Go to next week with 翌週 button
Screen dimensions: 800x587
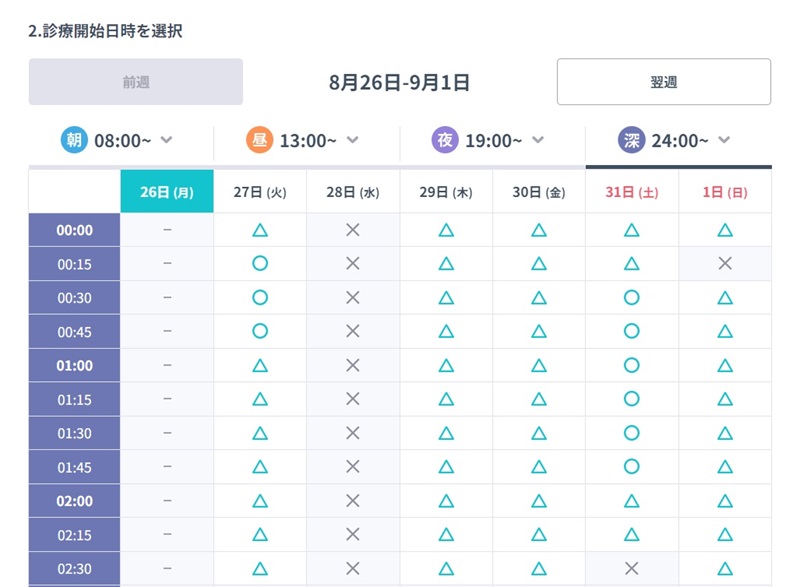(x=664, y=82)
